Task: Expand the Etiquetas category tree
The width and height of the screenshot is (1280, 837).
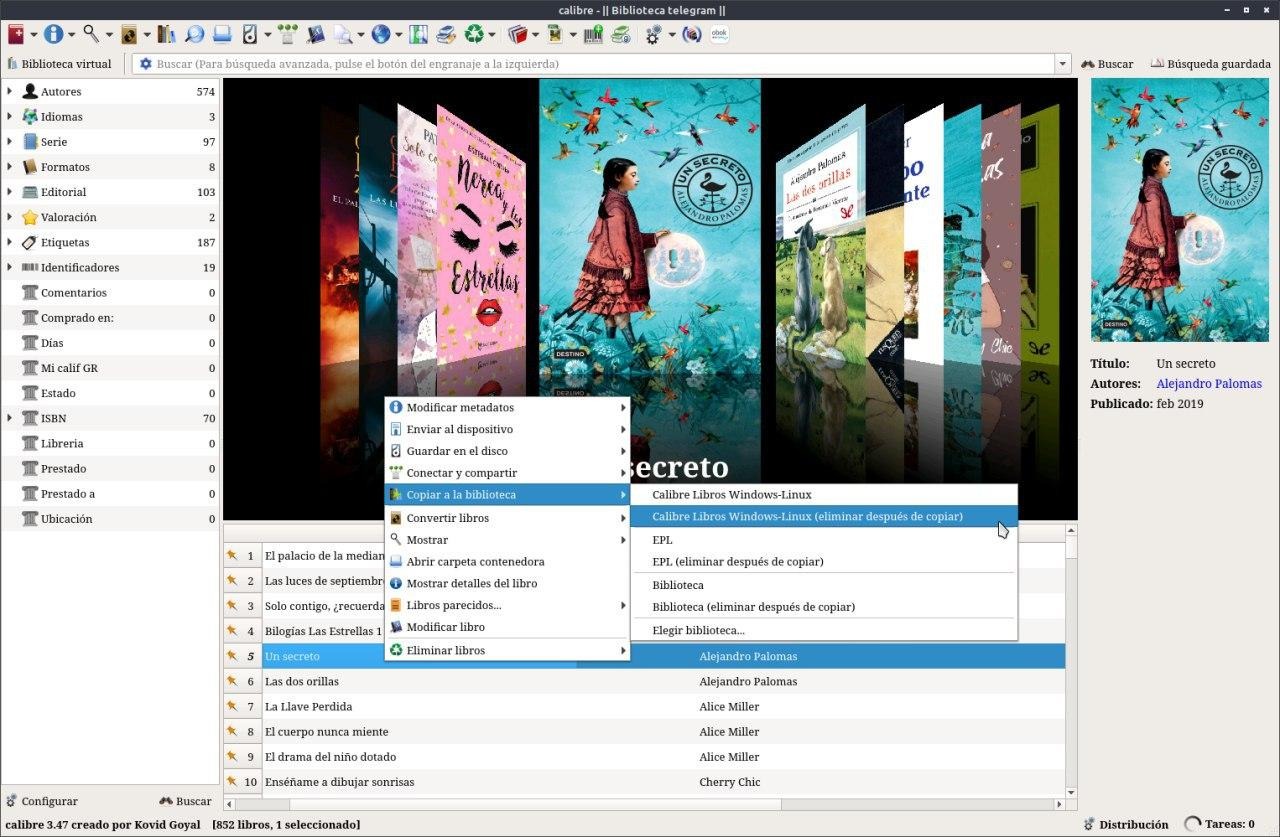Action: point(10,242)
